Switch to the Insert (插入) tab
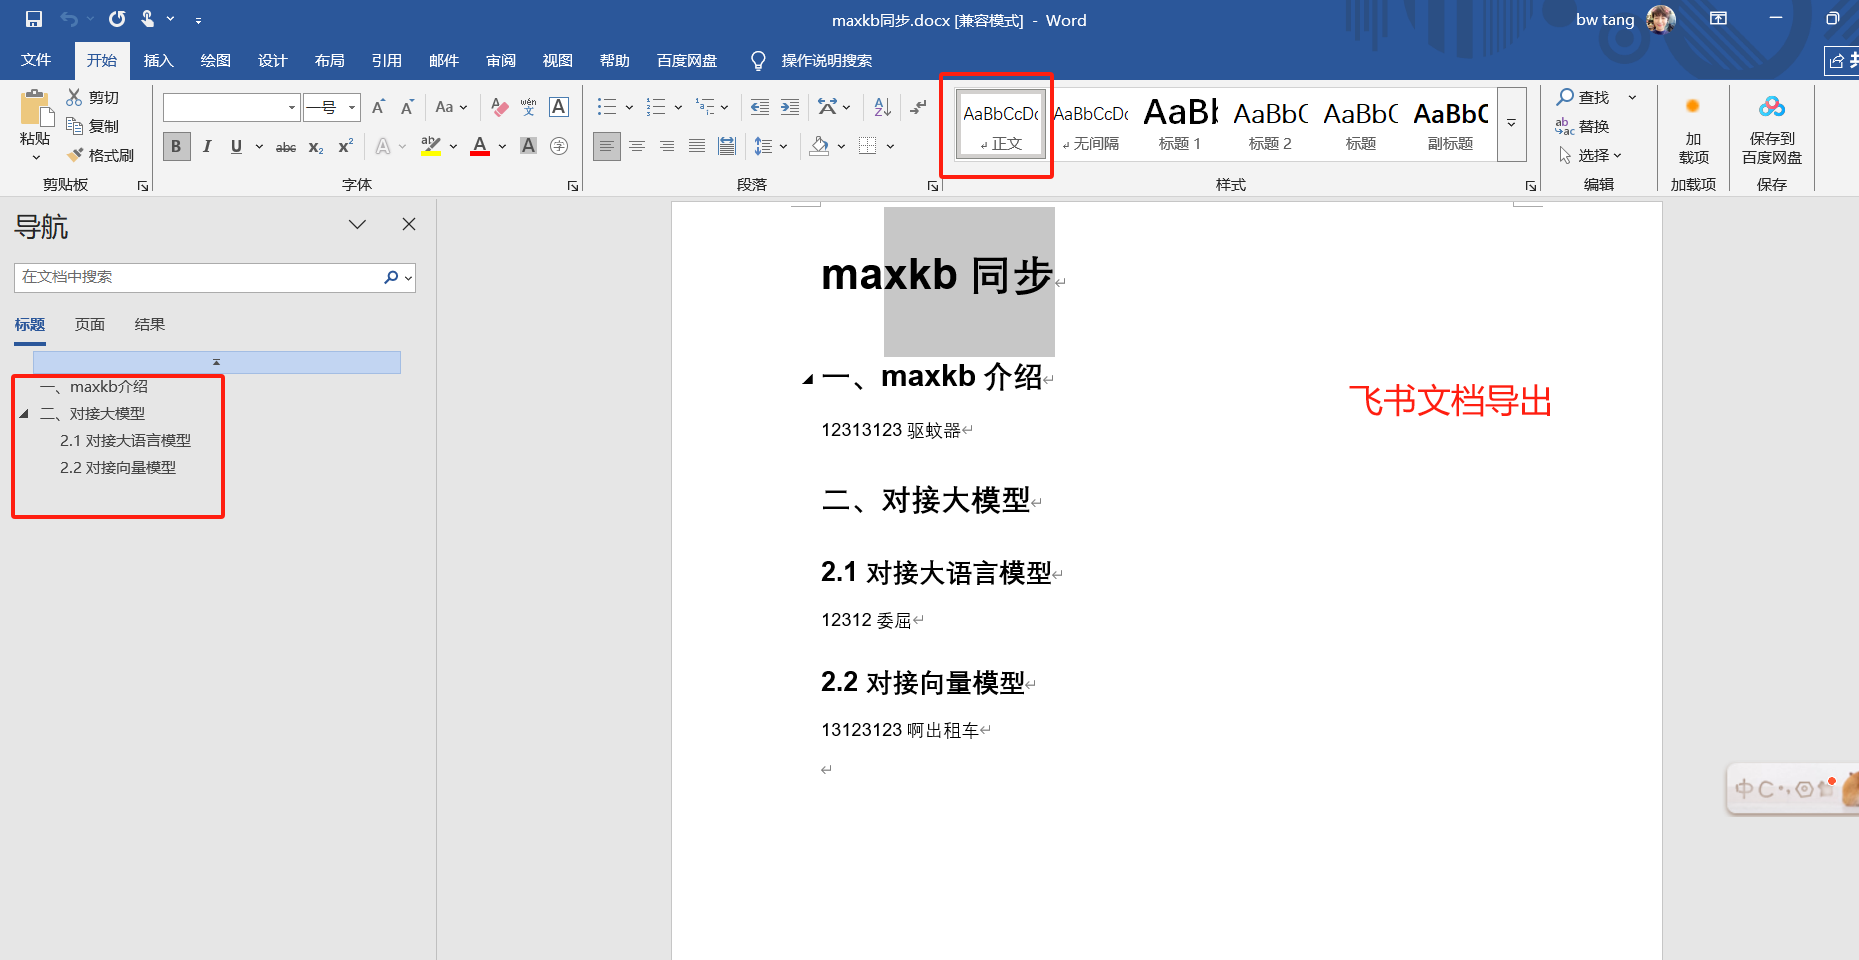This screenshot has width=1859, height=960. coord(159,60)
